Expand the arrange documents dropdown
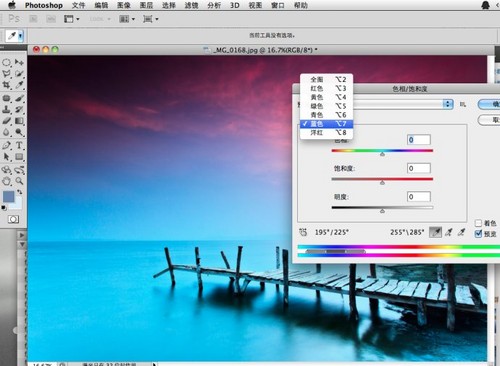This screenshot has width=500, height=366. tap(128, 19)
